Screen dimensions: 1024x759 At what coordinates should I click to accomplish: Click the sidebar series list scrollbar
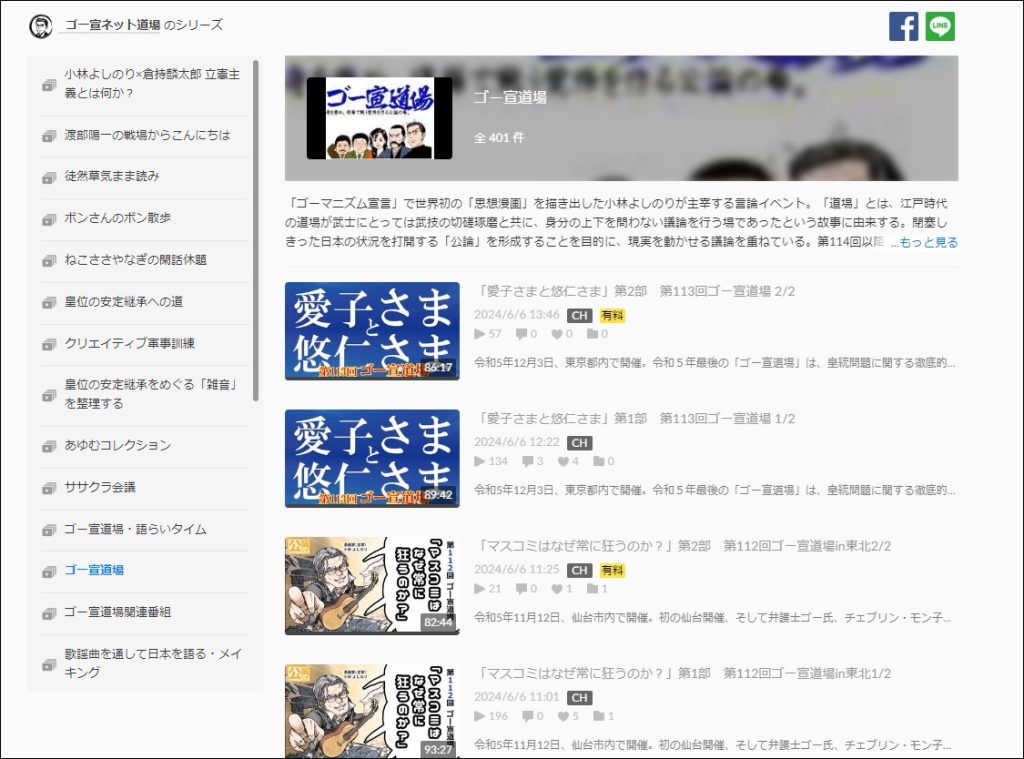click(x=256, y=230)
